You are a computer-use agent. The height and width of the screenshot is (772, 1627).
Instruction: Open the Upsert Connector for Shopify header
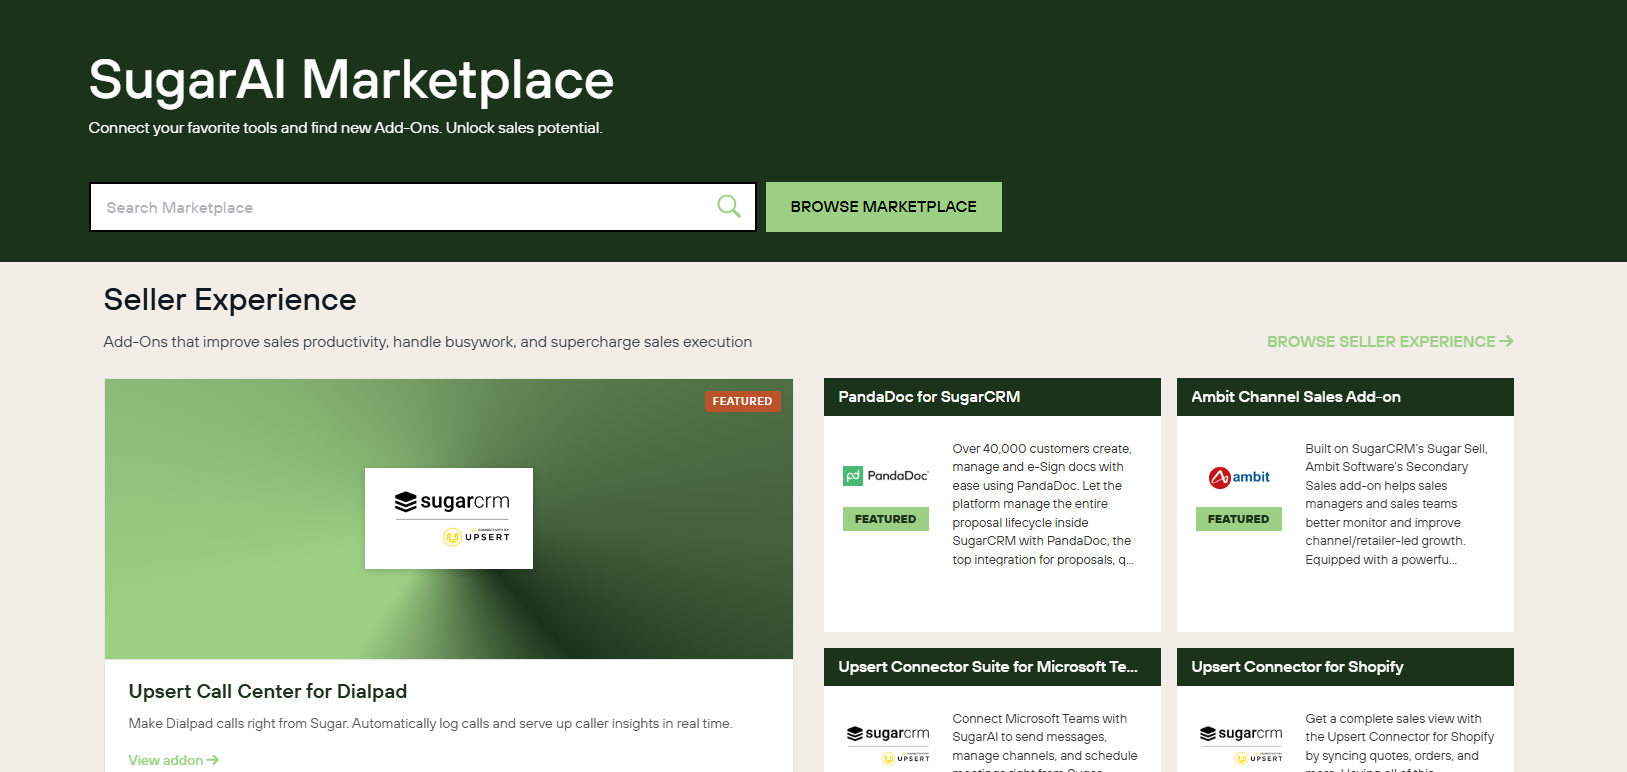coord(1345,667)
